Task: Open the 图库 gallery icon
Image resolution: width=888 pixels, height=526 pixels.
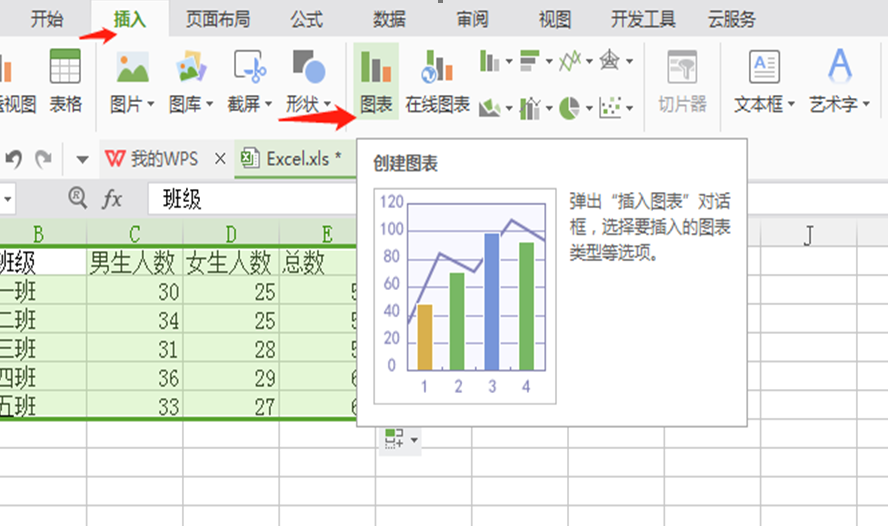Action: point(191,67)
